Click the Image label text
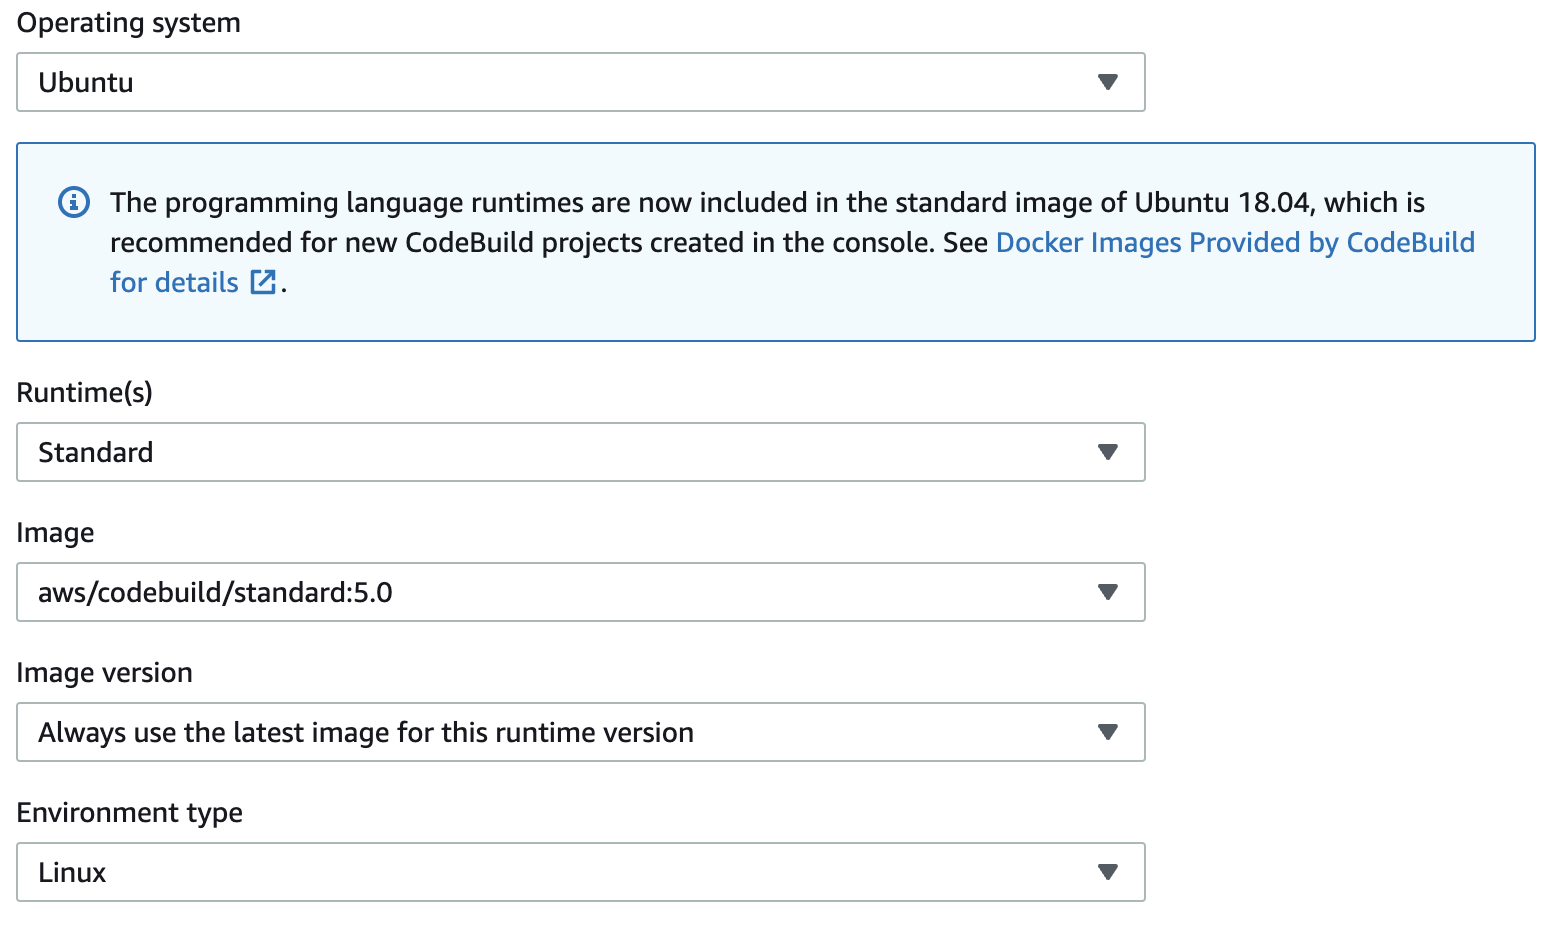1562x932 pixels. coord(56,533)
